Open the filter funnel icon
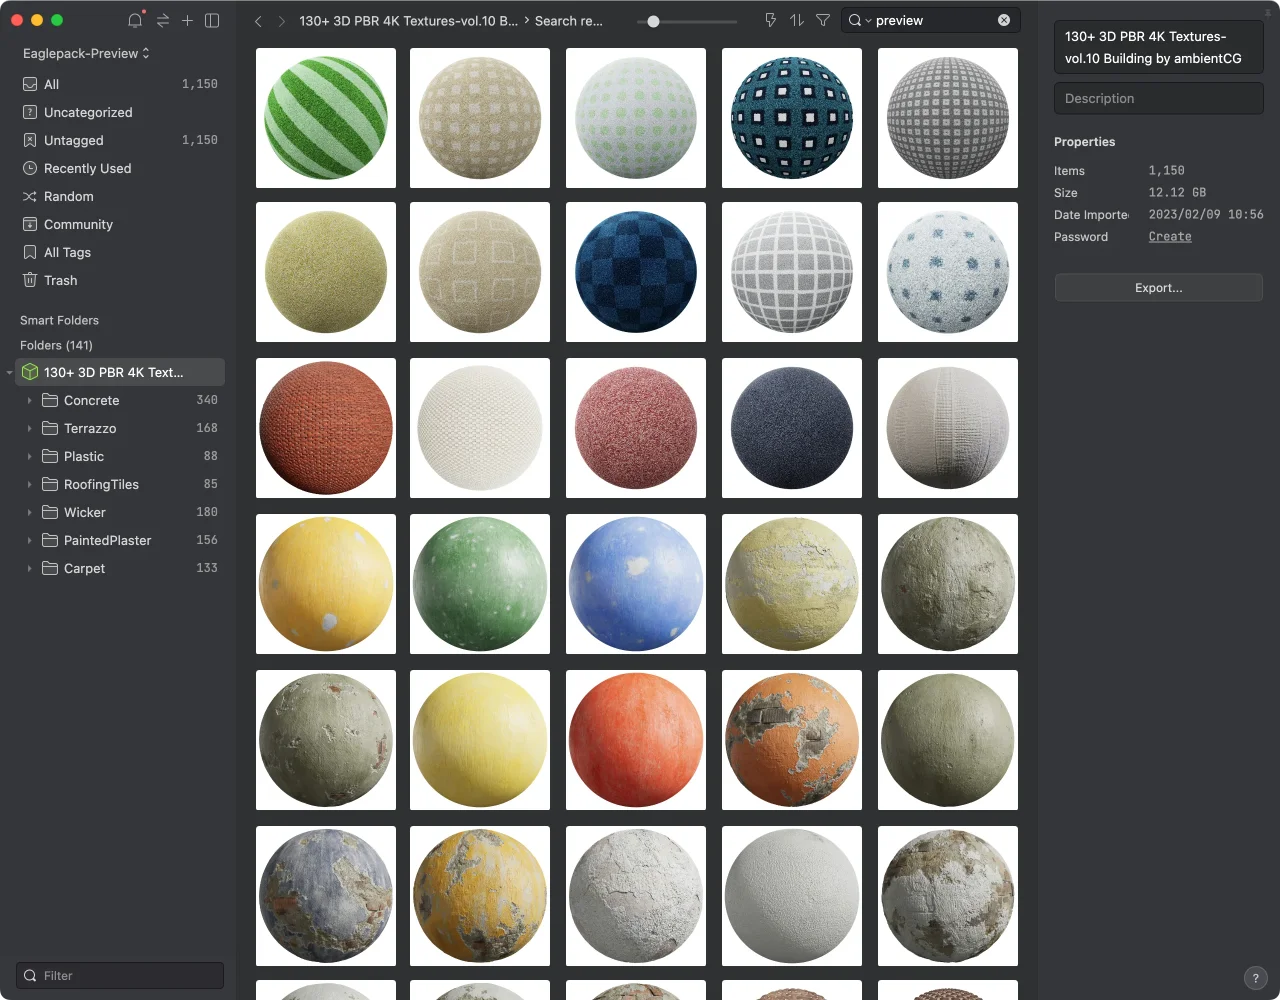 [823, 20]
